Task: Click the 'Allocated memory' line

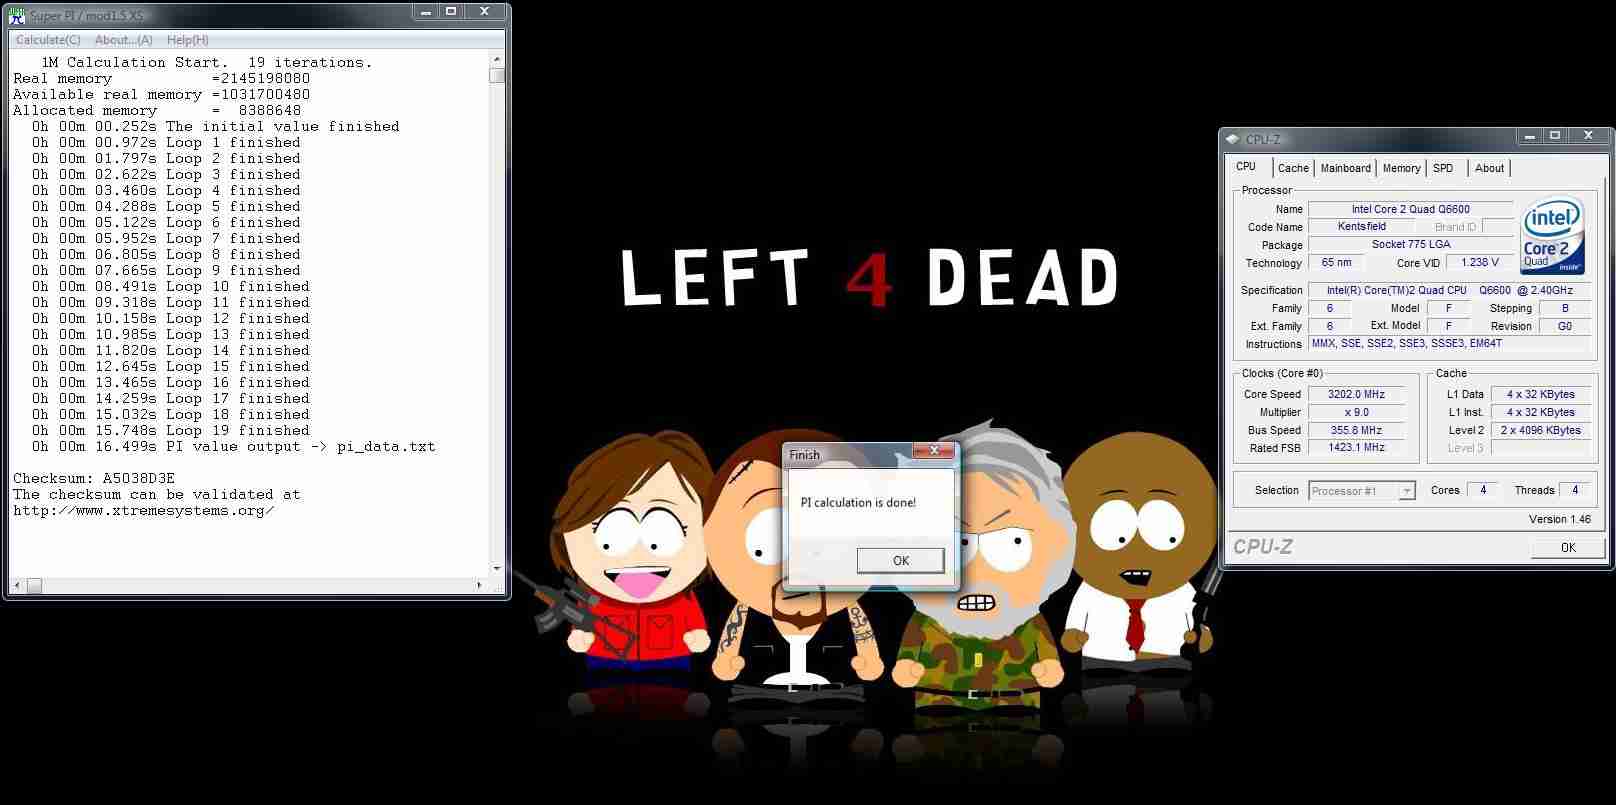Action: [x=157, y=111]
